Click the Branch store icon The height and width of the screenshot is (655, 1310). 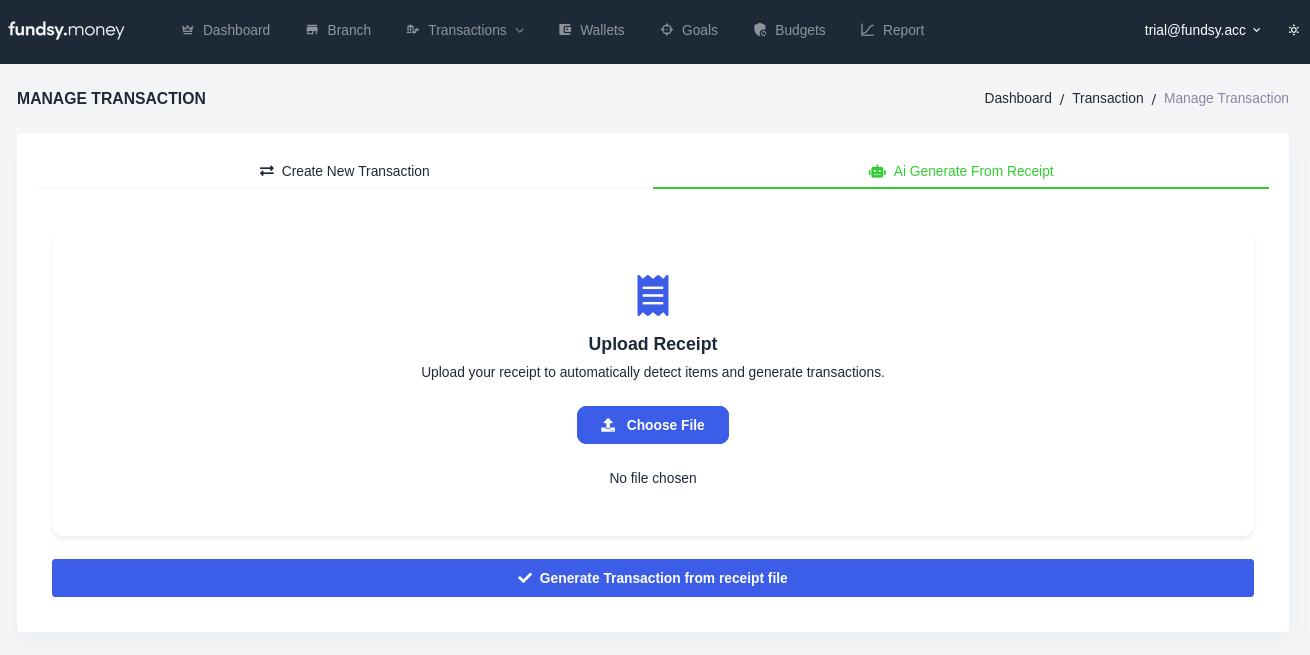point(312,30)
